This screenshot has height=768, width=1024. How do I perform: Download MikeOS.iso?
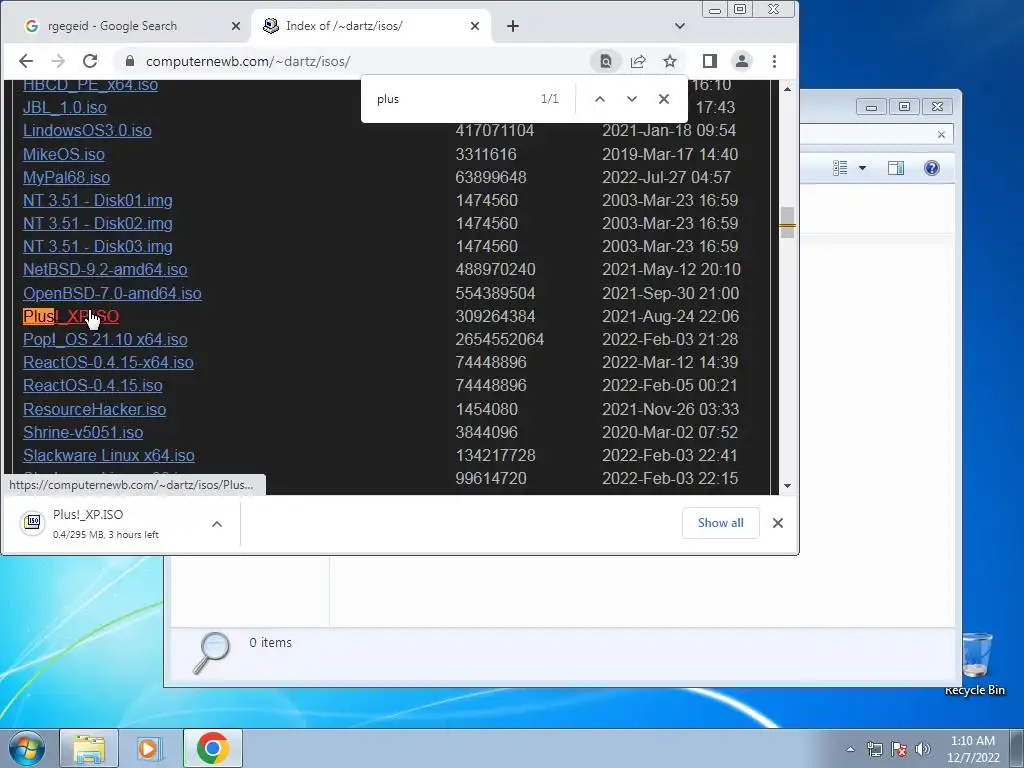[x=64, y=154]
